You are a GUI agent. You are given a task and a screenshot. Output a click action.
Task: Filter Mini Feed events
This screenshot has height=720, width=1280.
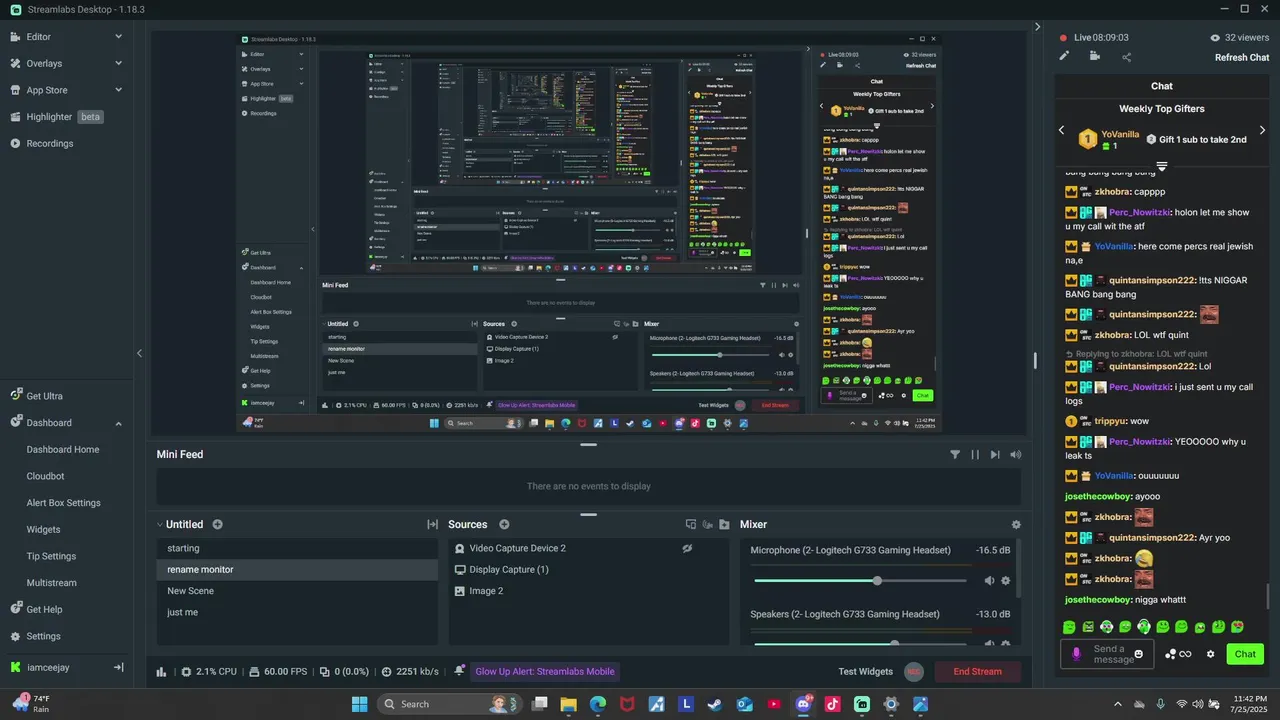955,454
